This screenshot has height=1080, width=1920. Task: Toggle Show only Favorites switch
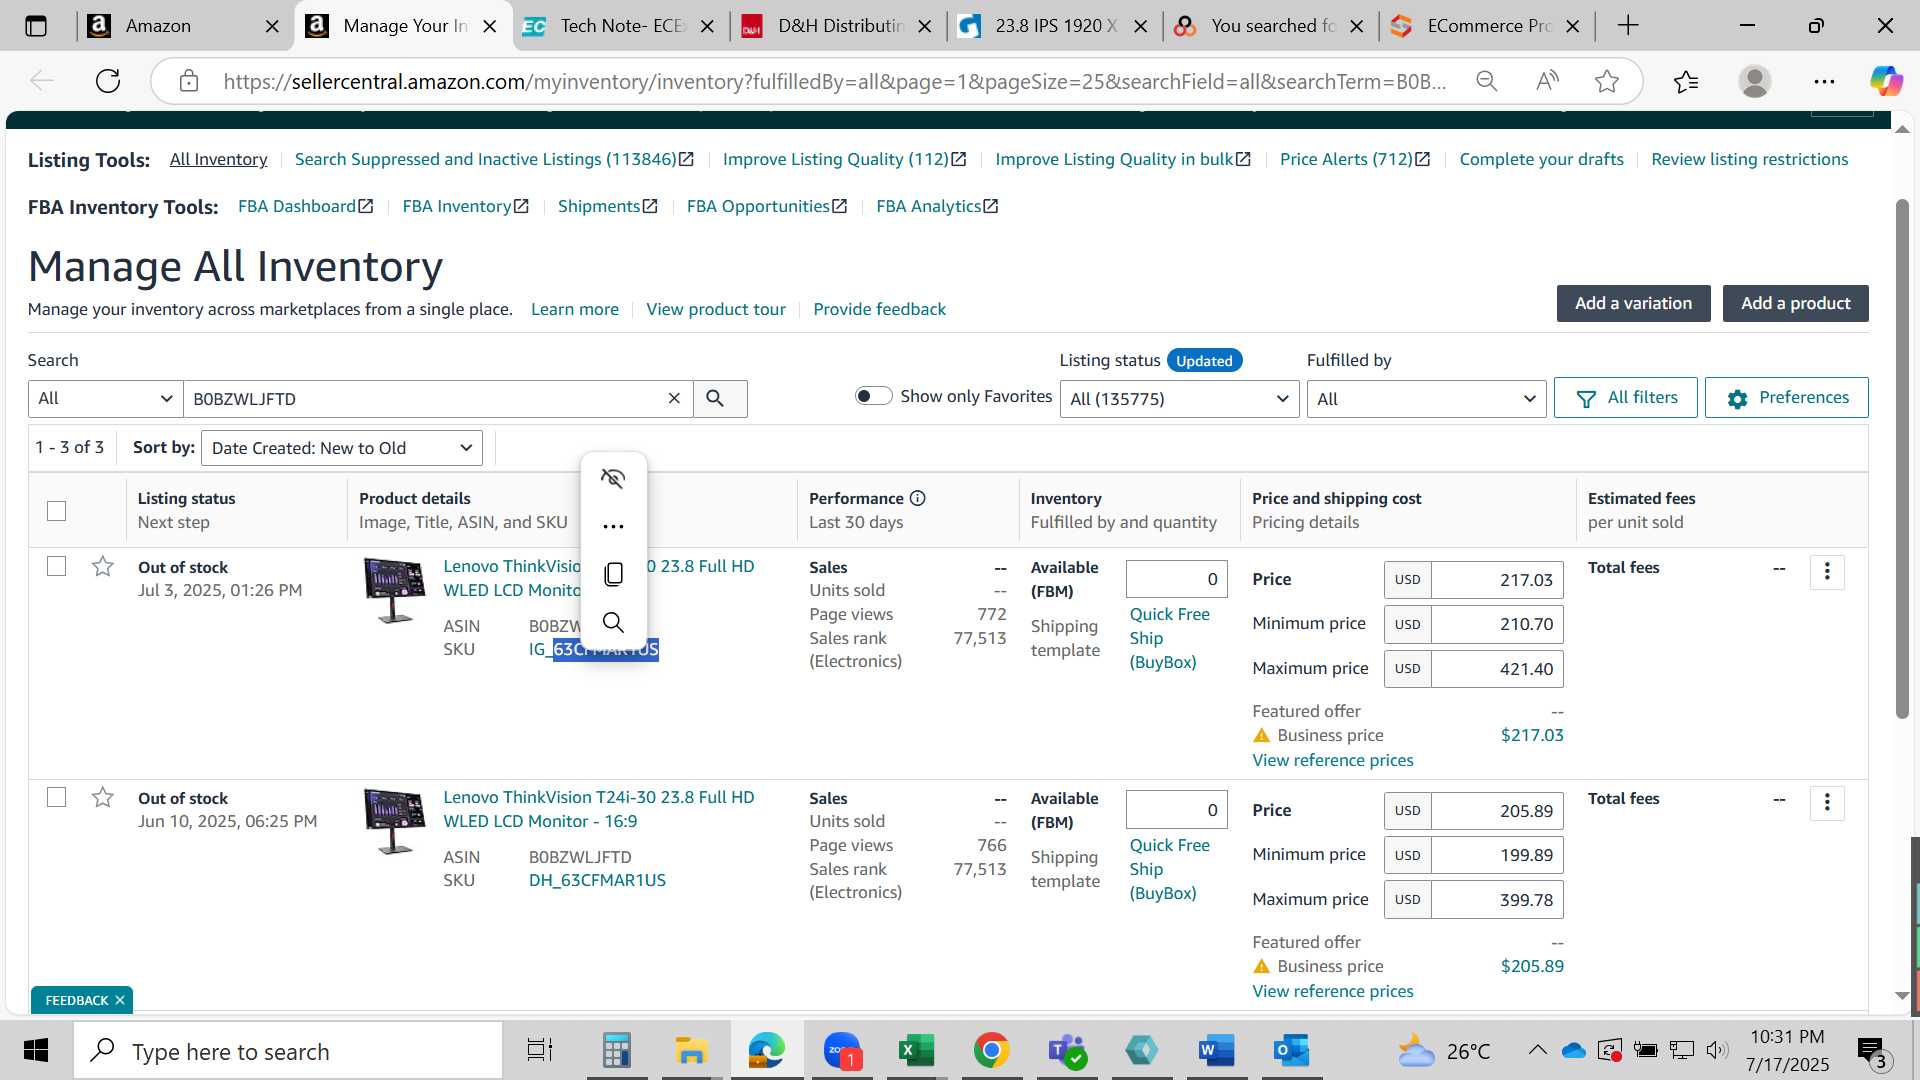873,396
